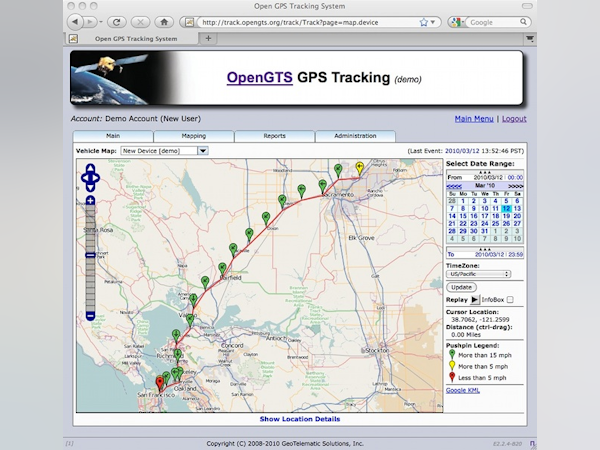Viewport: 600px width, 450px height.
Task: Click the Logout link
Action: 514,119
